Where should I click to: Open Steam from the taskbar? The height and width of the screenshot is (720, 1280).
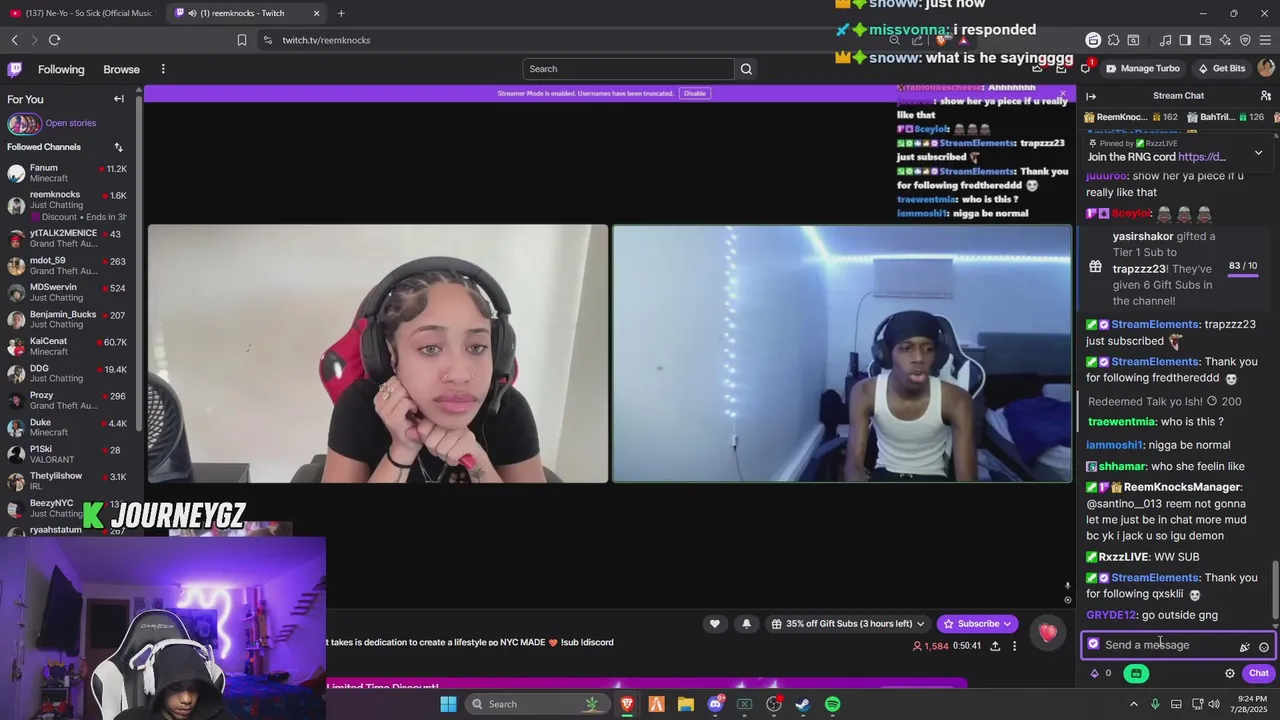[x=803, y=704]
